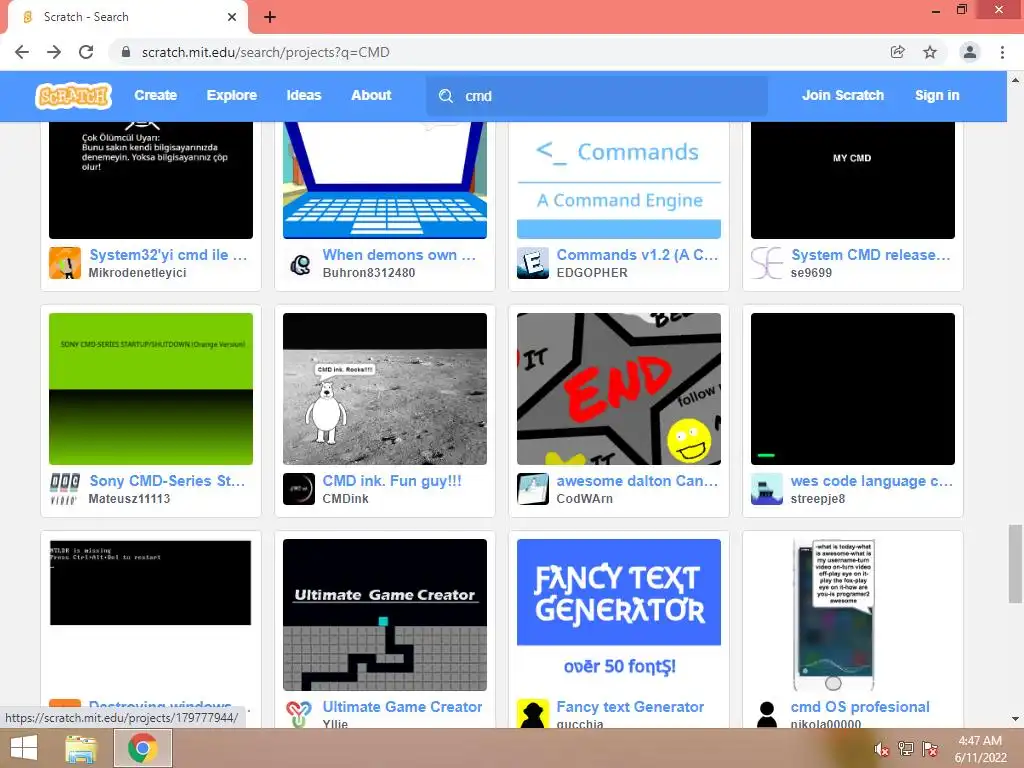Open the Fancy text Generator title link
The height and width of the screenshot is (768, 1024).
click(x=630, y=707)
